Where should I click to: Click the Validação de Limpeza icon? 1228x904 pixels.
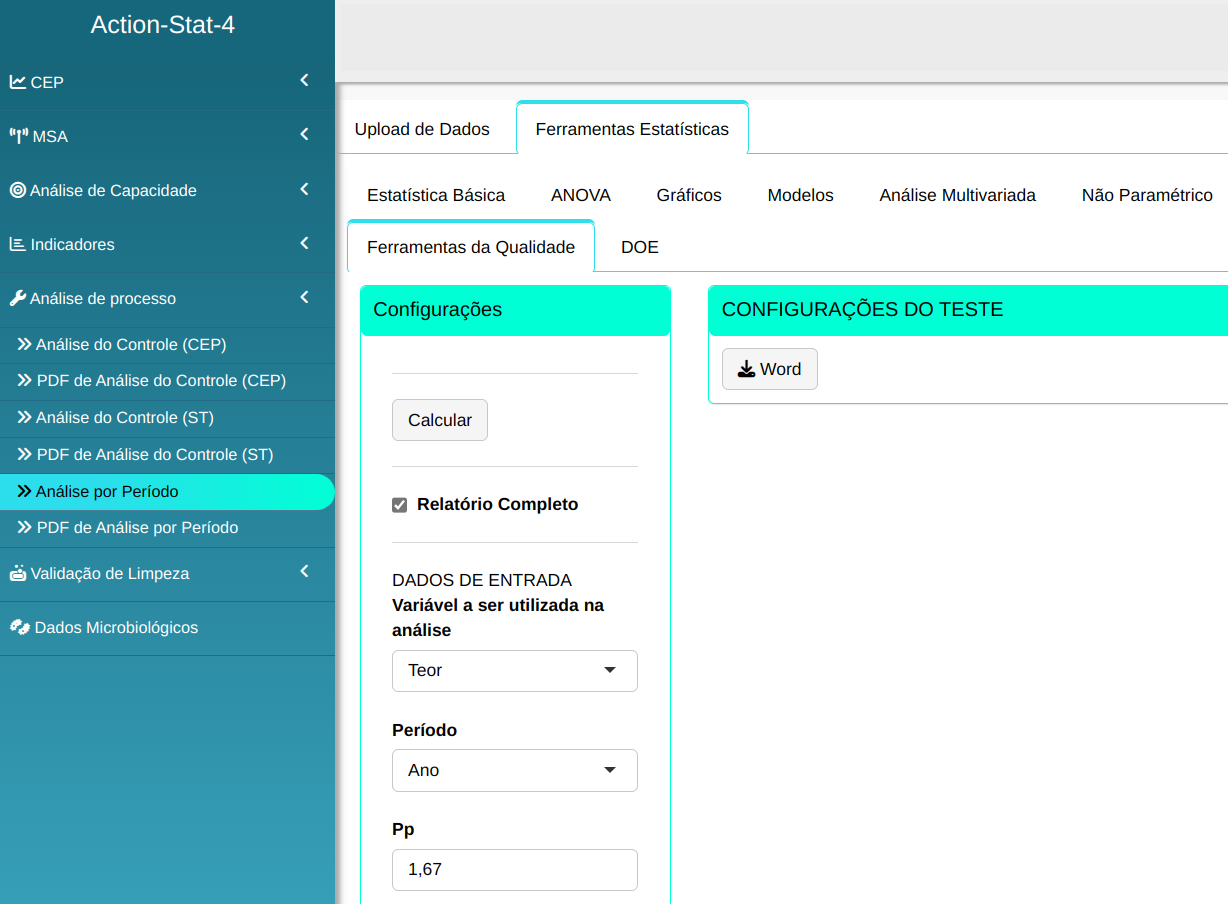[x=18, y=573]
